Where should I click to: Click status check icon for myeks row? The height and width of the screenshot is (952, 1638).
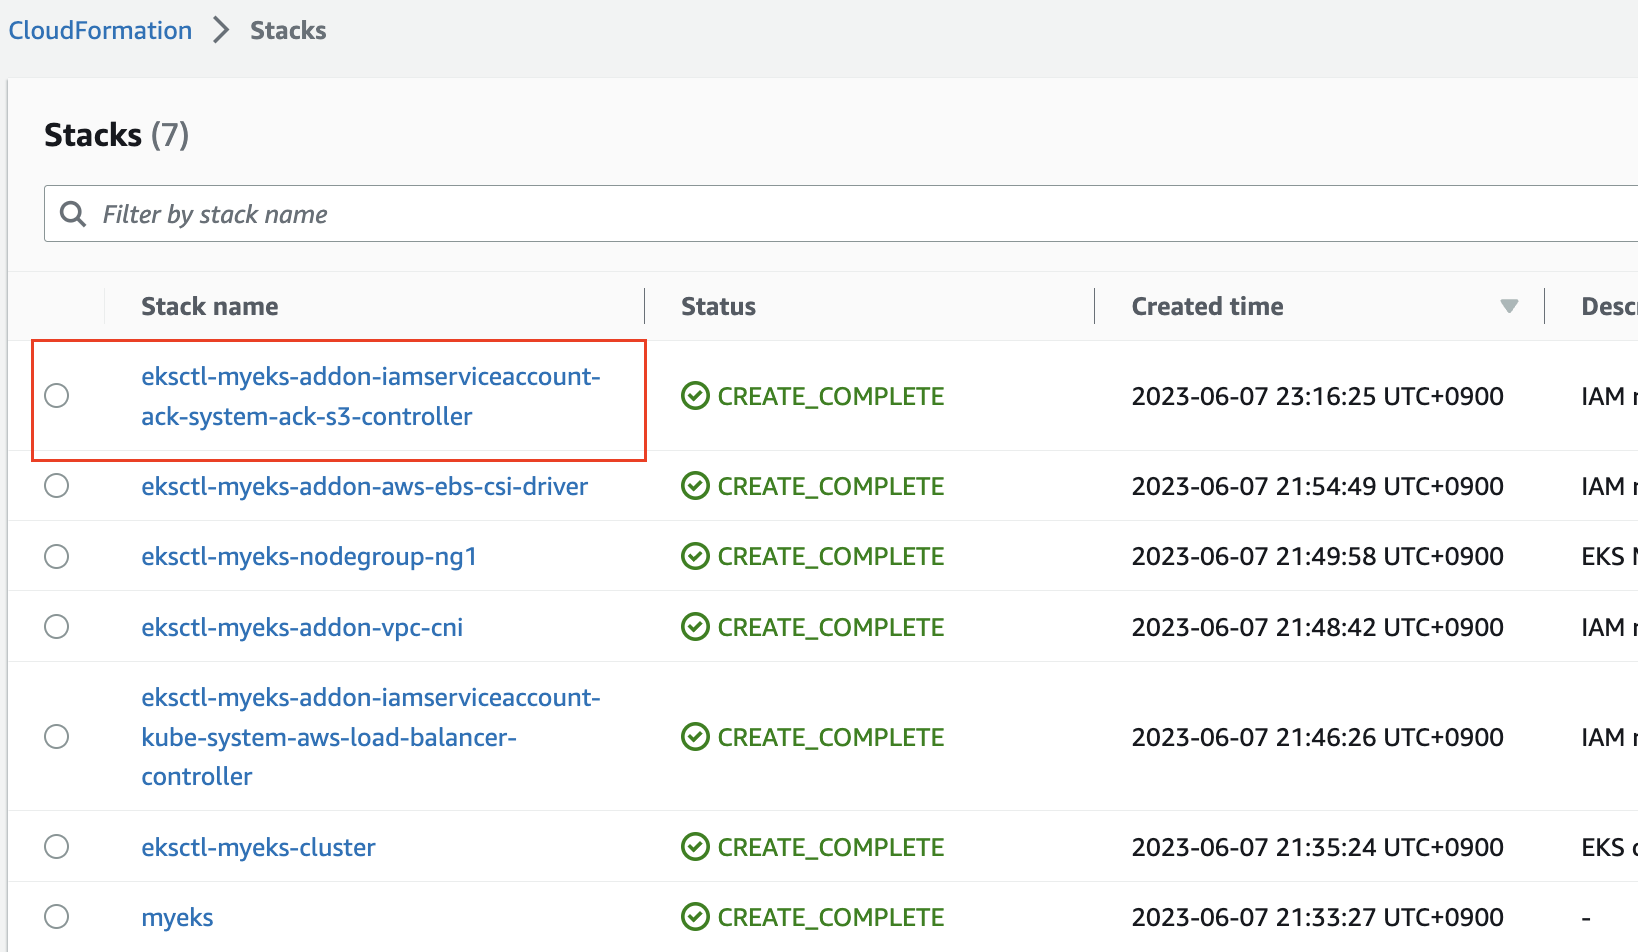pos(695,917)
